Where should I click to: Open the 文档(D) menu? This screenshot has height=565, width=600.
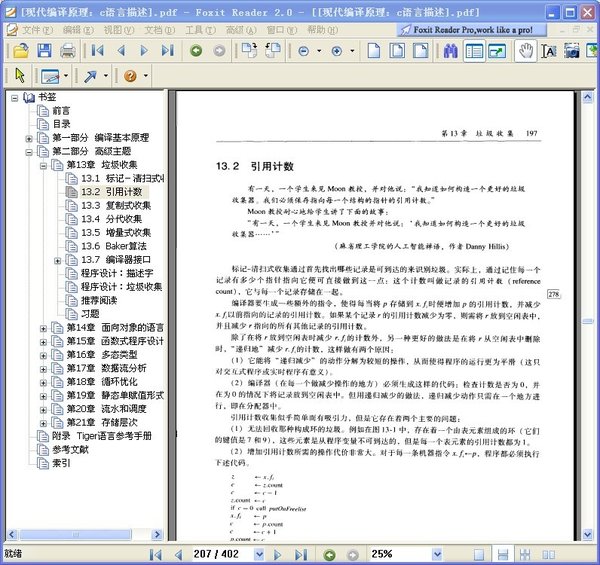159,30
